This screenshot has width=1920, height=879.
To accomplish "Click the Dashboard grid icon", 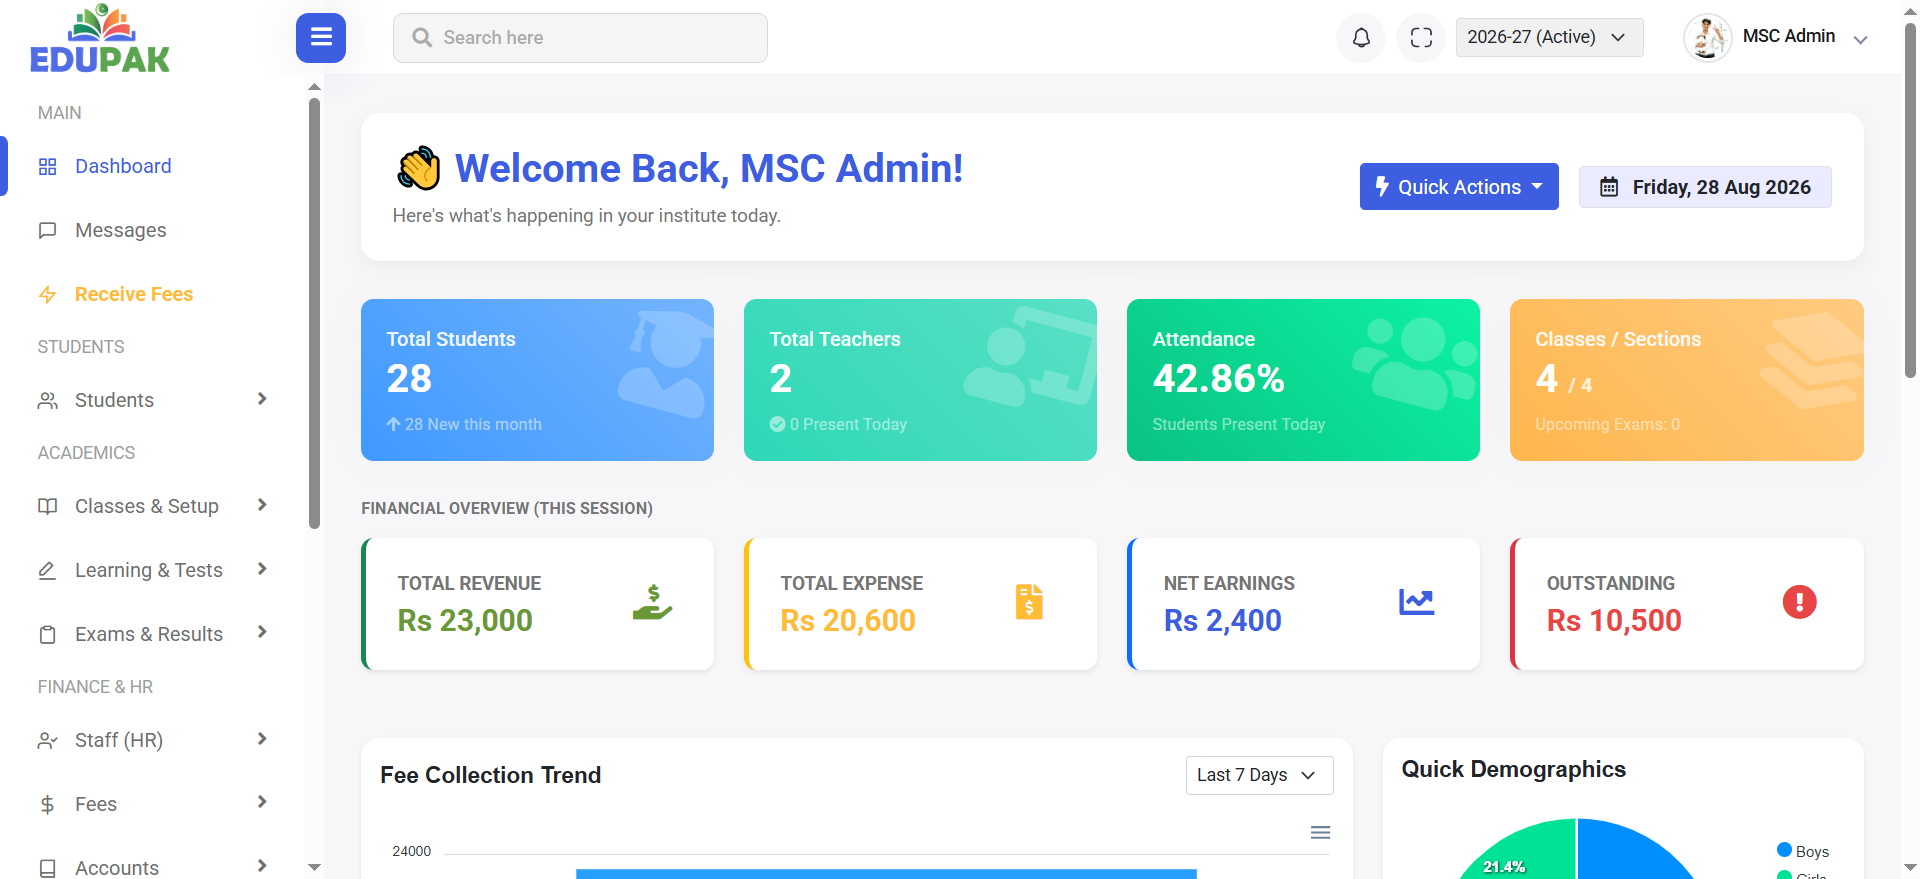I will [x=47, y=167].
